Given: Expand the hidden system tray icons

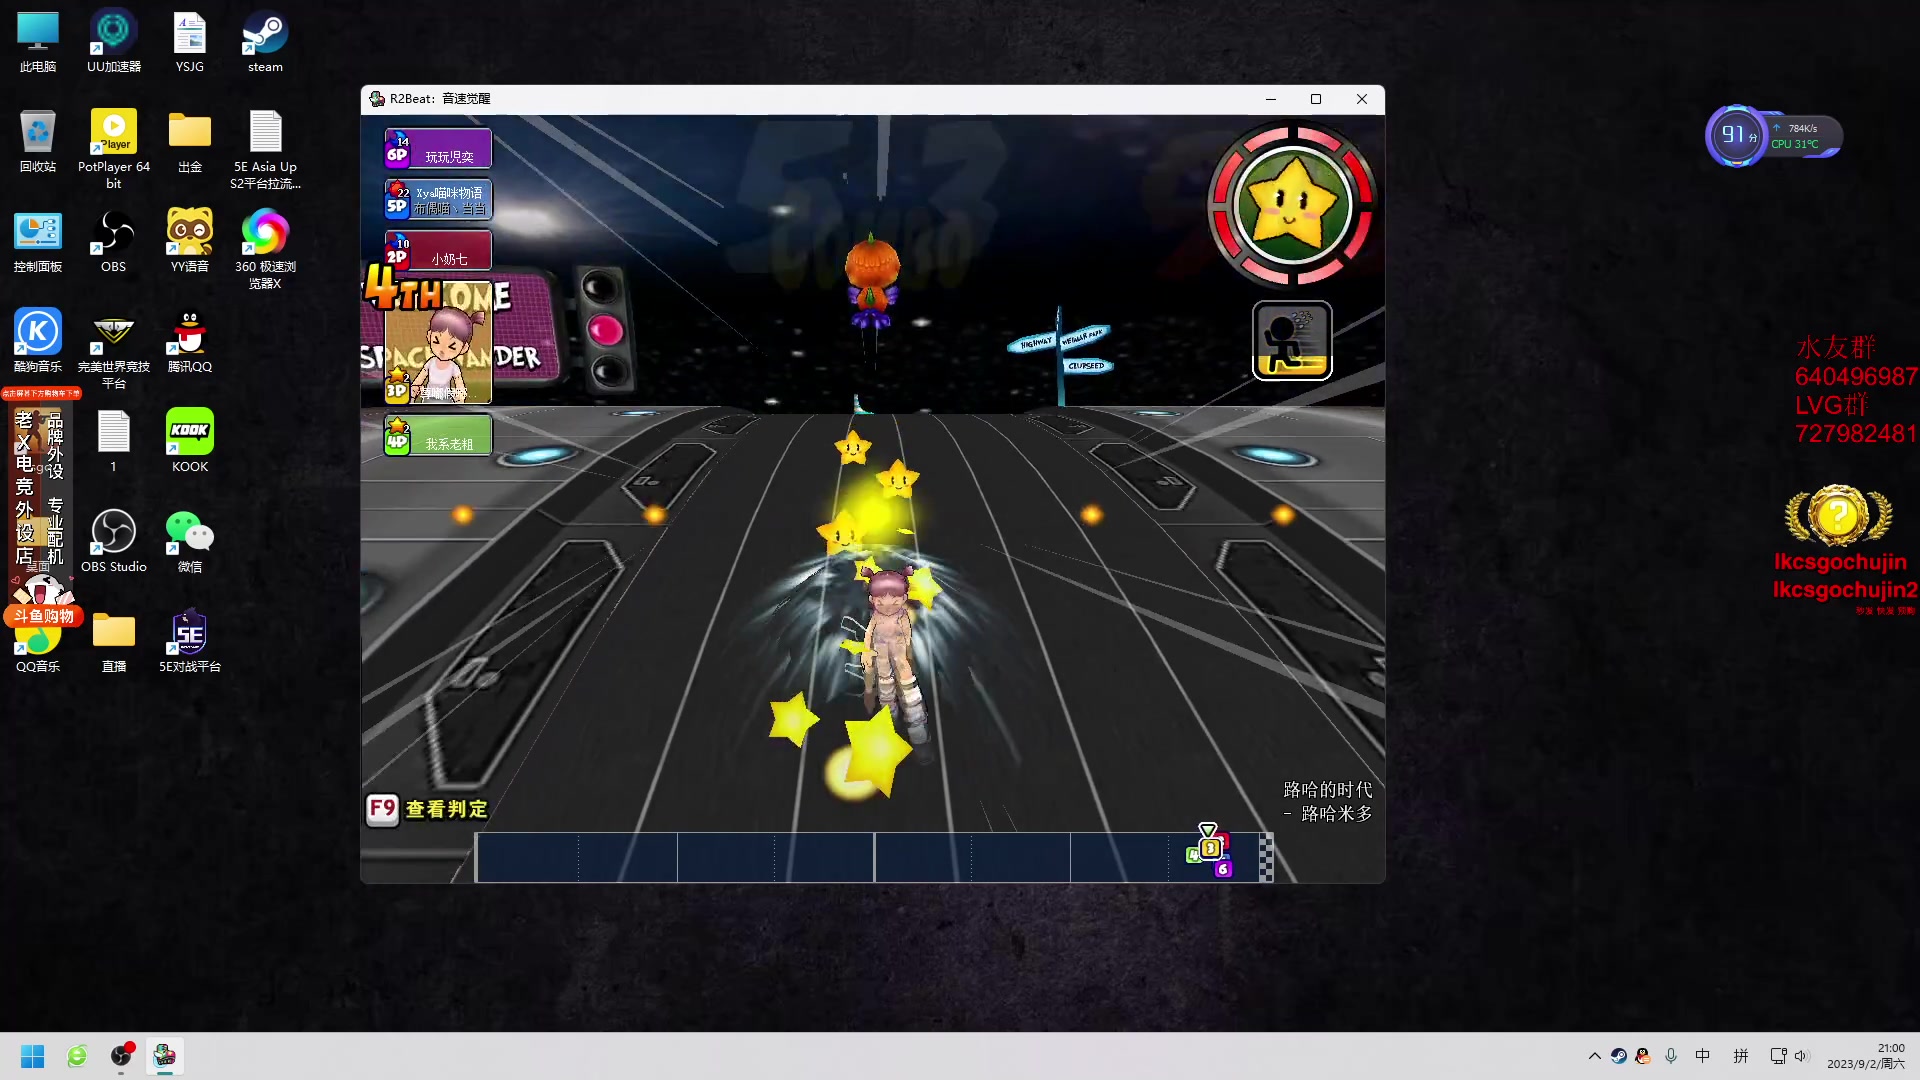Looking at the screenshot, I should (x=1595, y=1056).
